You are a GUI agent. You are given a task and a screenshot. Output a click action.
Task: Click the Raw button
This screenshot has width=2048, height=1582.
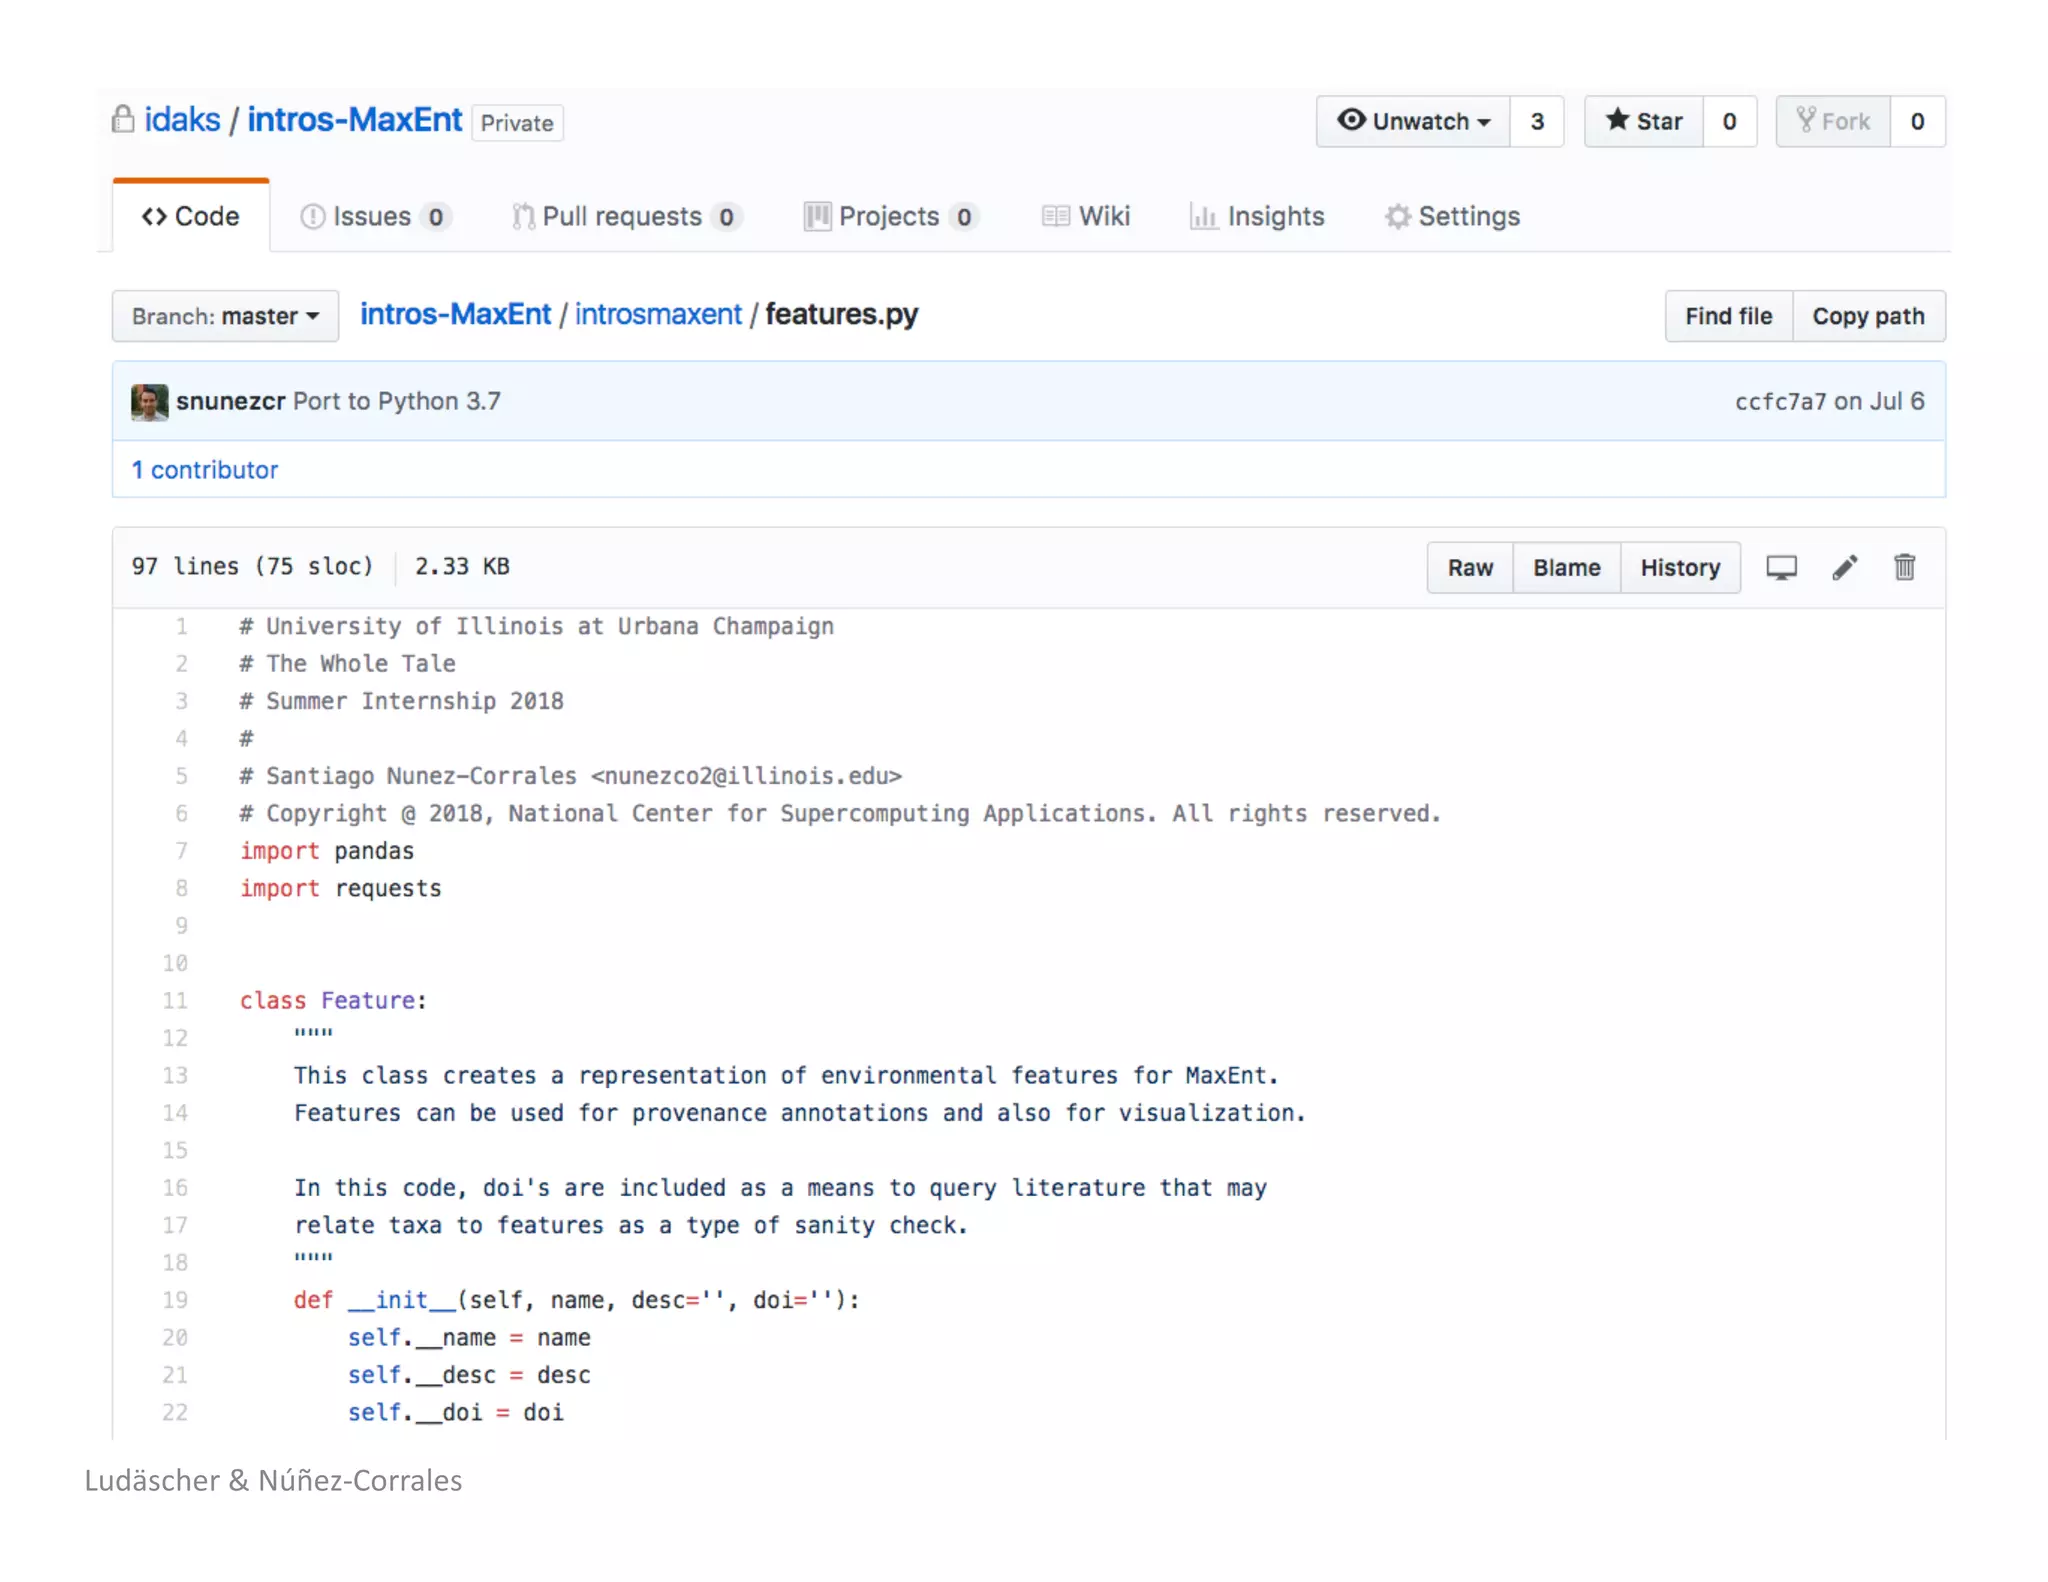pyautogui.click(x=1469, y=567)
